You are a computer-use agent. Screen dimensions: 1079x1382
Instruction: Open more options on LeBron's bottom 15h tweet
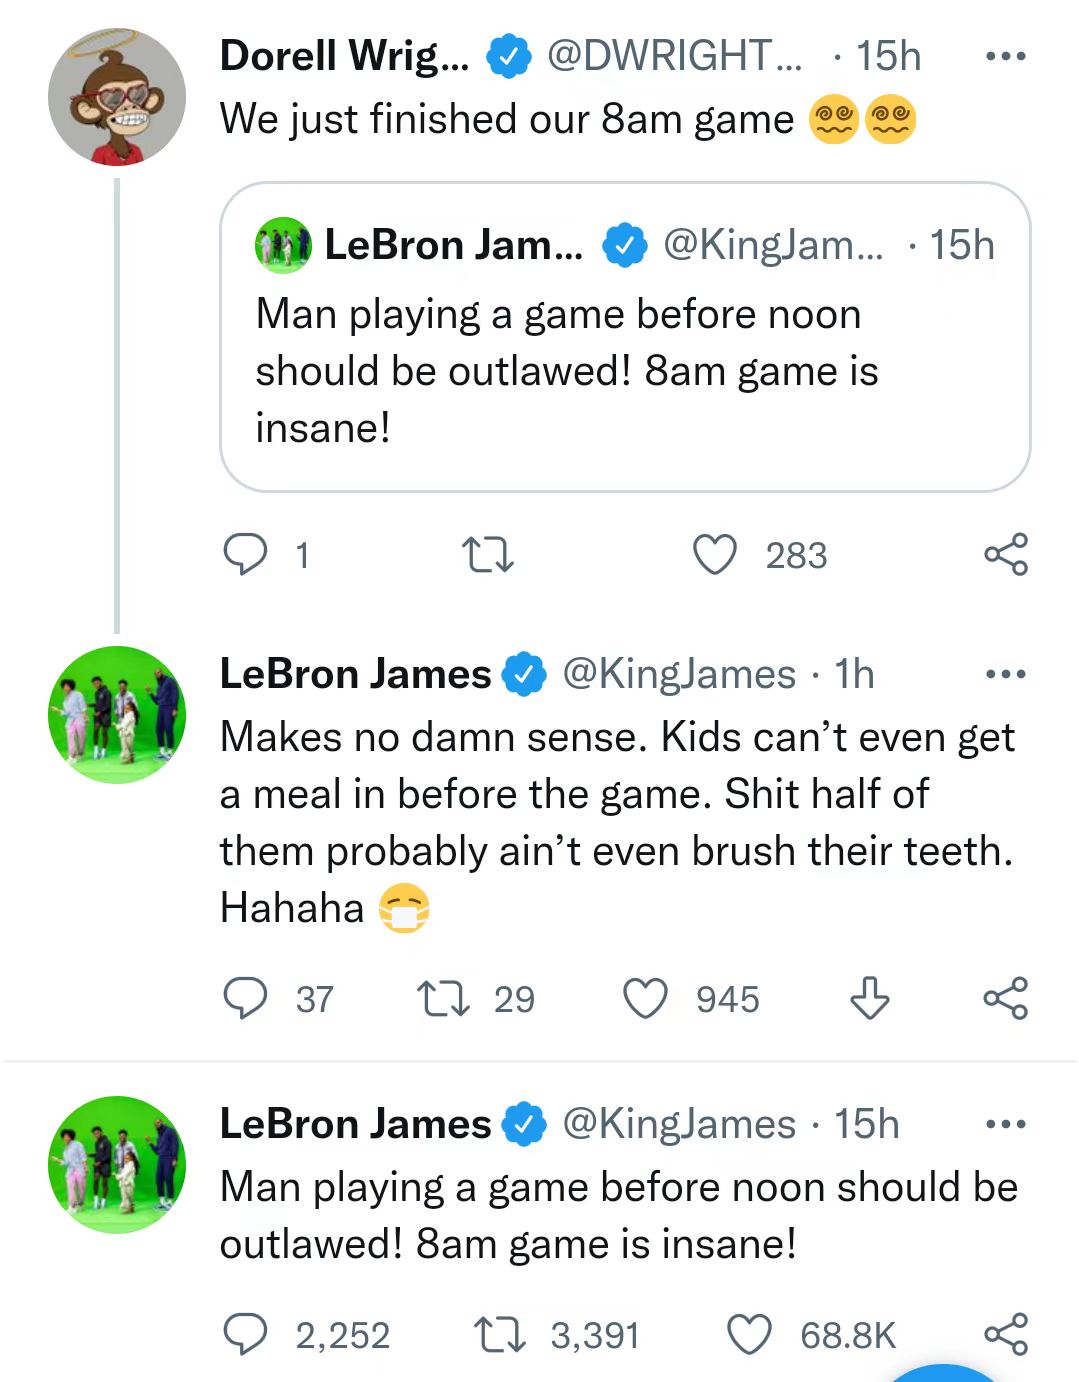click(1005, 1124)
